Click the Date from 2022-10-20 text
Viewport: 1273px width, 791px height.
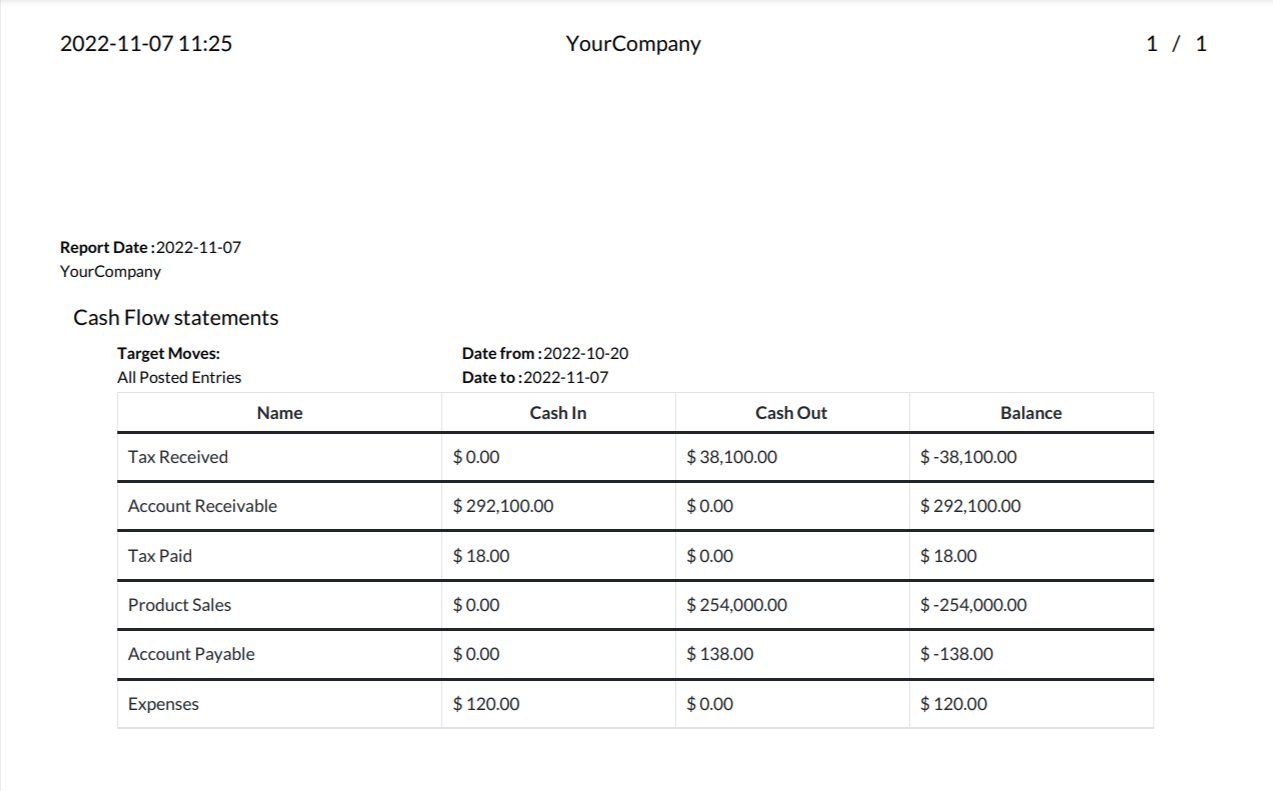click(545, 353)
